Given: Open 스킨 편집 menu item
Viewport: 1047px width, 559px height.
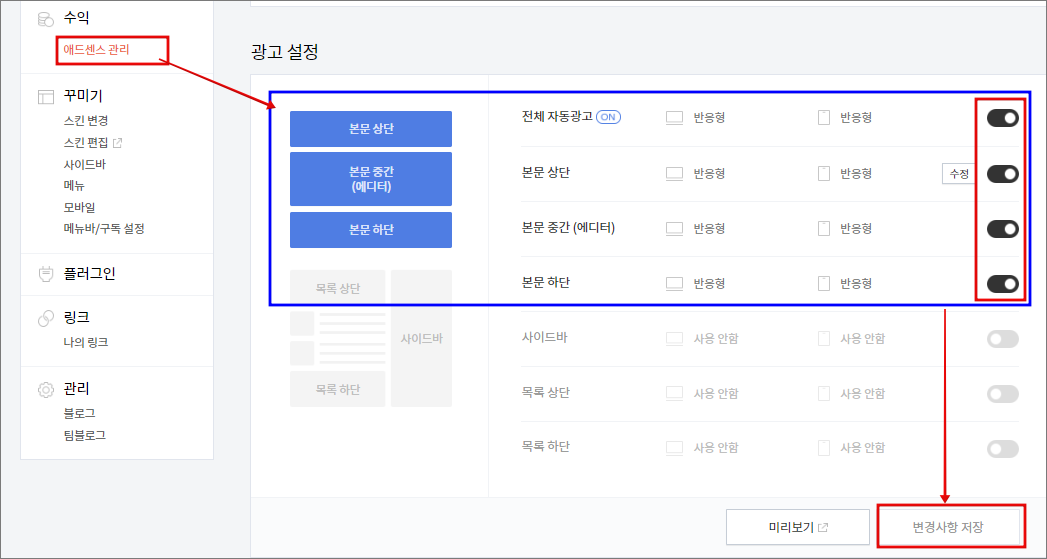Looking at the screenshot, I should pos(86,142).
